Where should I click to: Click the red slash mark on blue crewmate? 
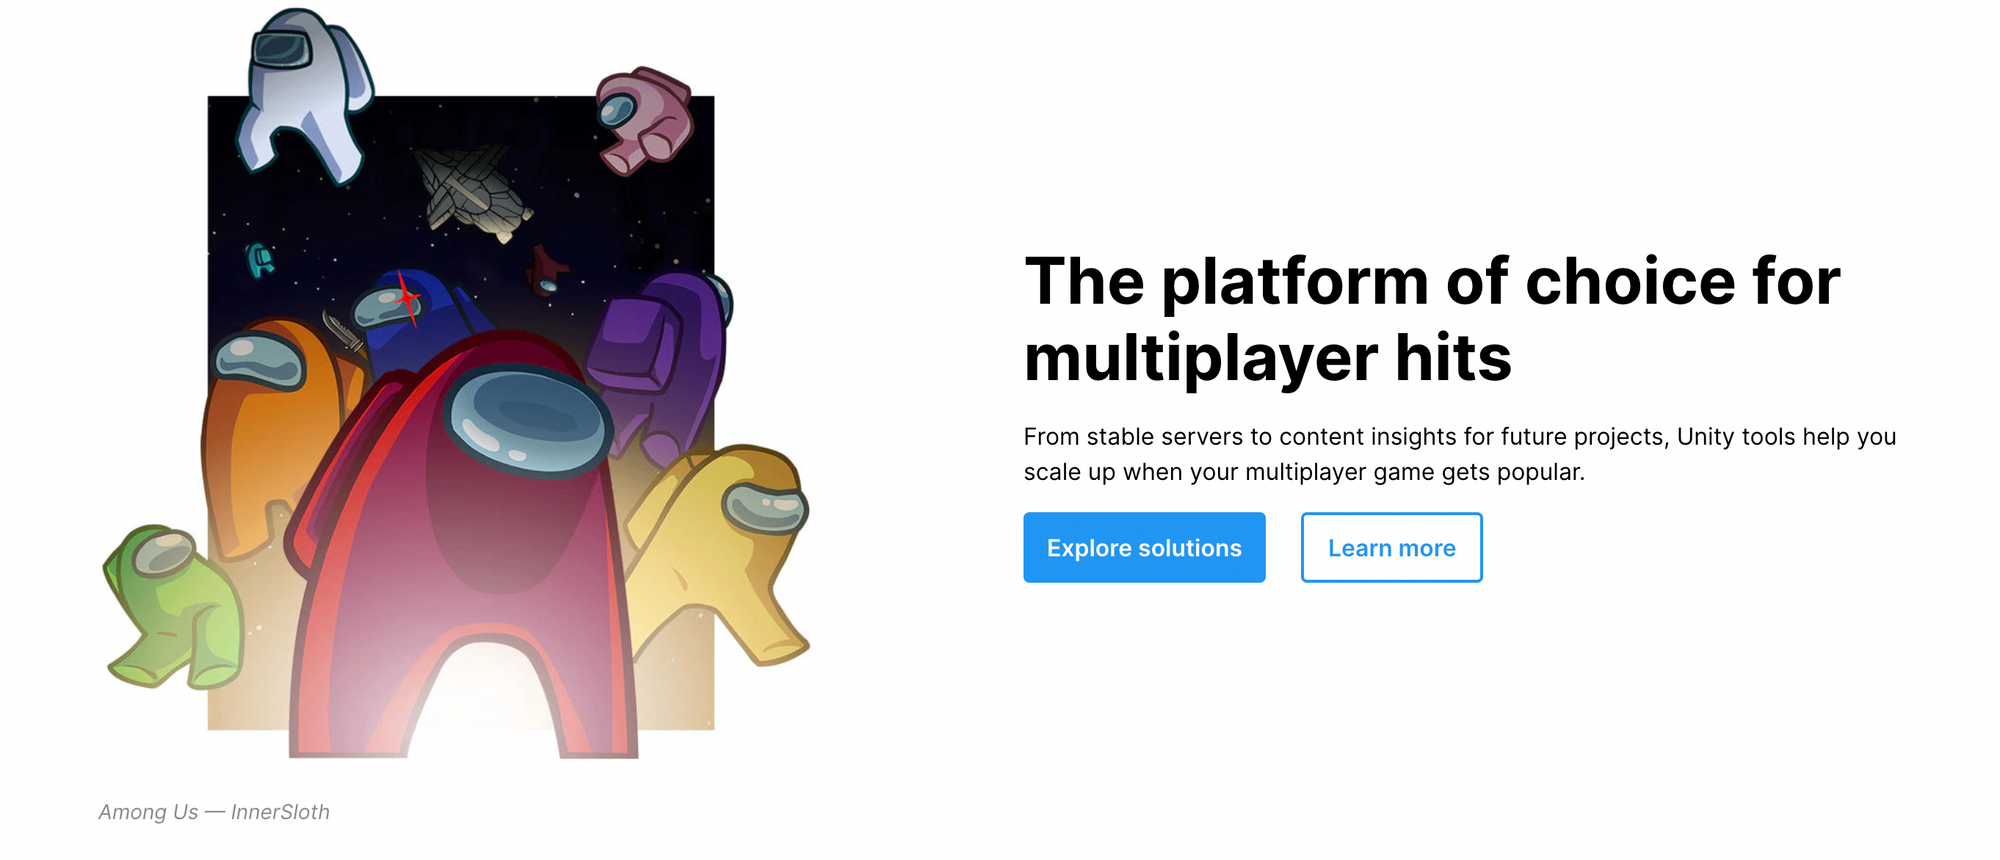407,298
